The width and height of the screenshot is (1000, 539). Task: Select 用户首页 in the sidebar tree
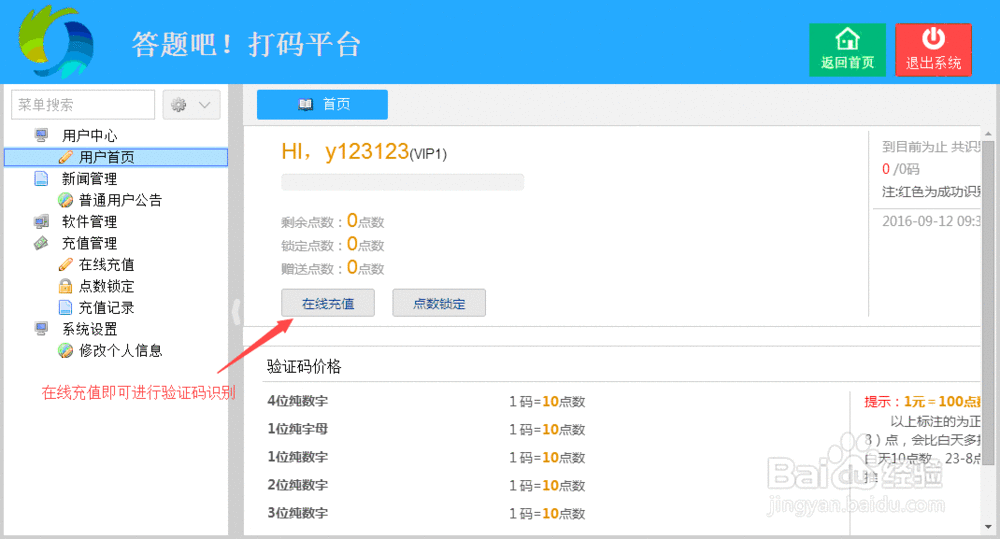[x=106, y=157]
